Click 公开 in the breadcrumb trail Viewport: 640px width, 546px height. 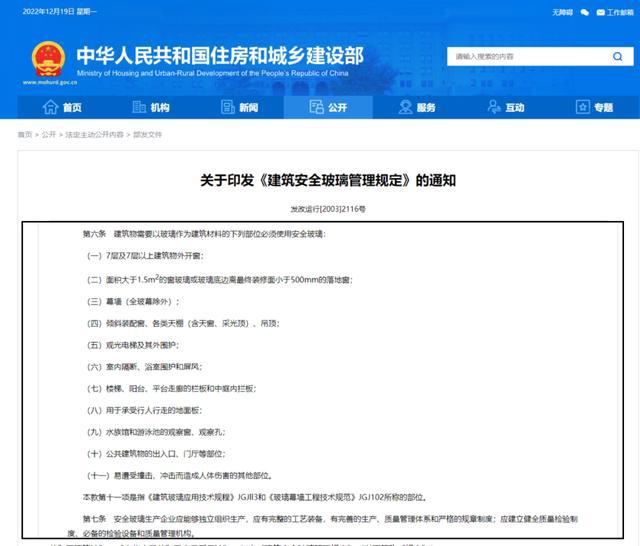(x=49, y=134)
